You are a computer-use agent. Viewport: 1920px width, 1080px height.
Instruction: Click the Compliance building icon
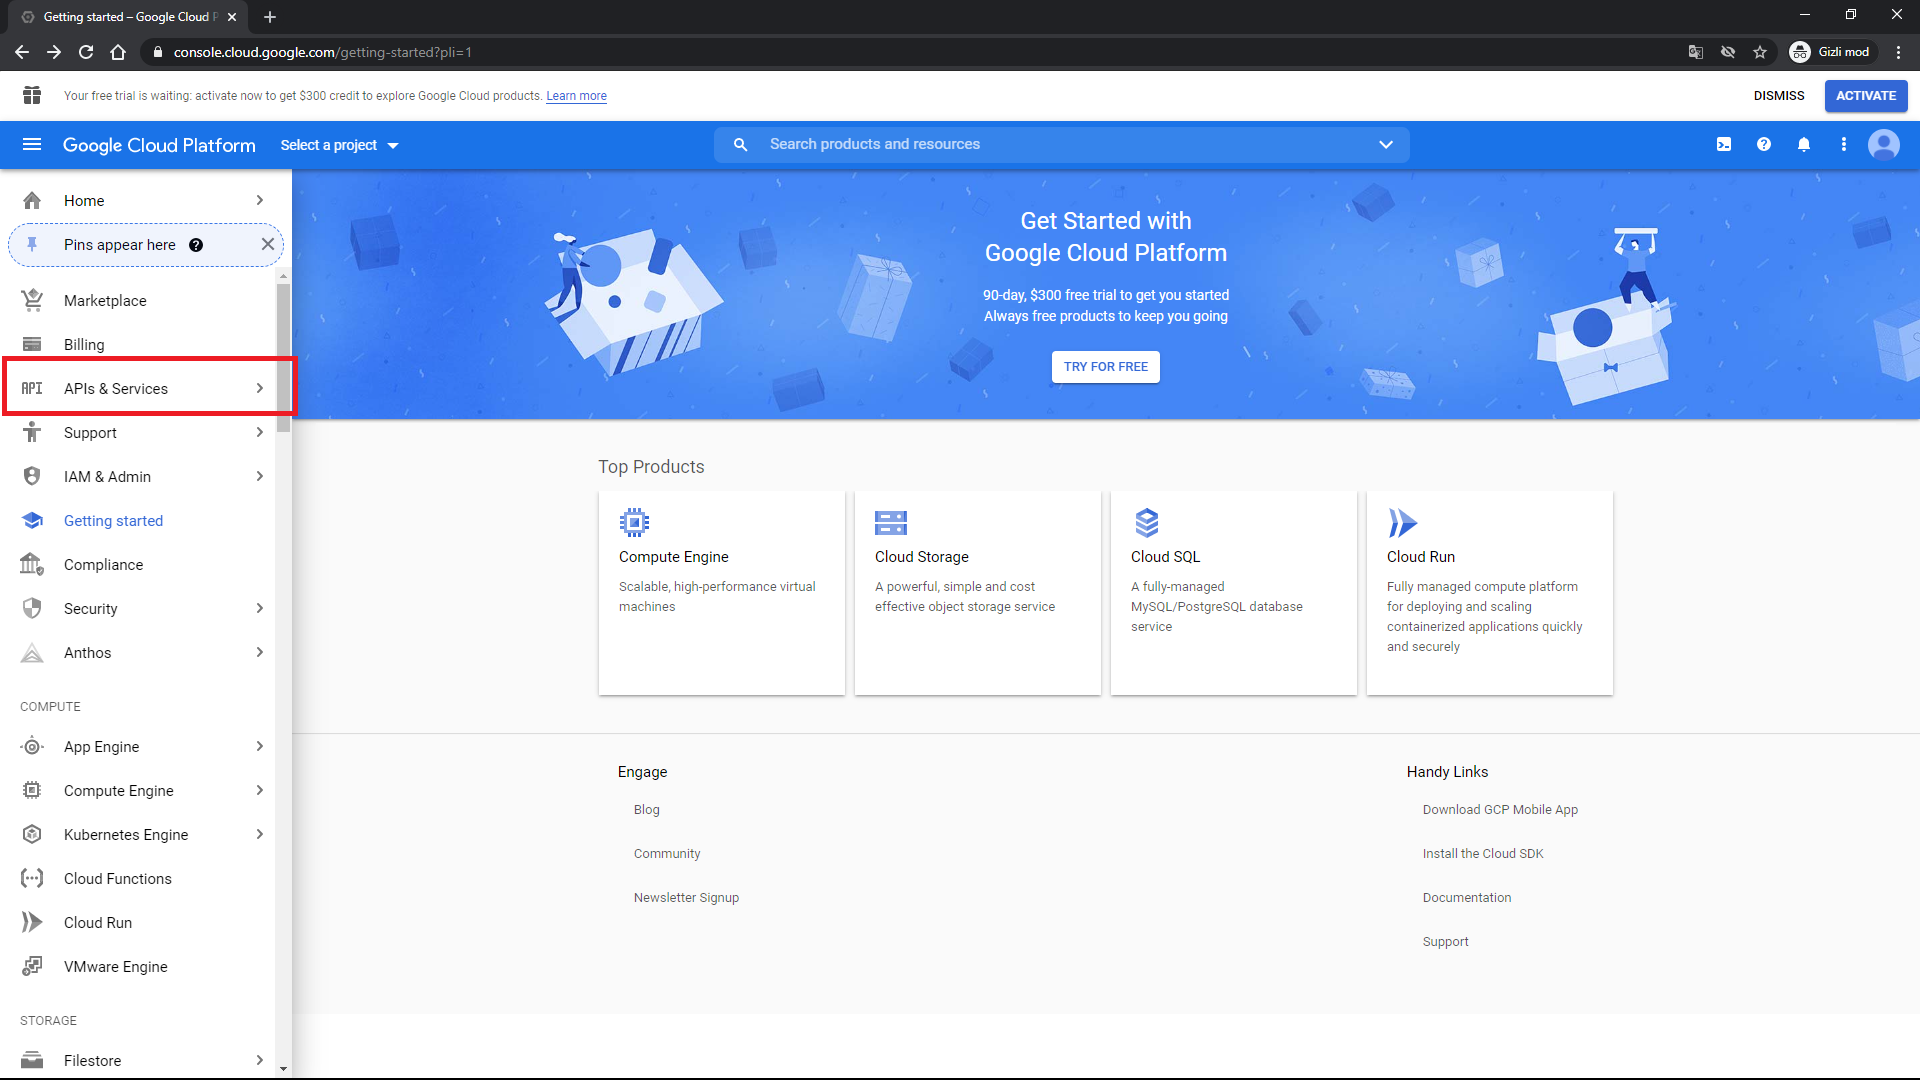32,564
